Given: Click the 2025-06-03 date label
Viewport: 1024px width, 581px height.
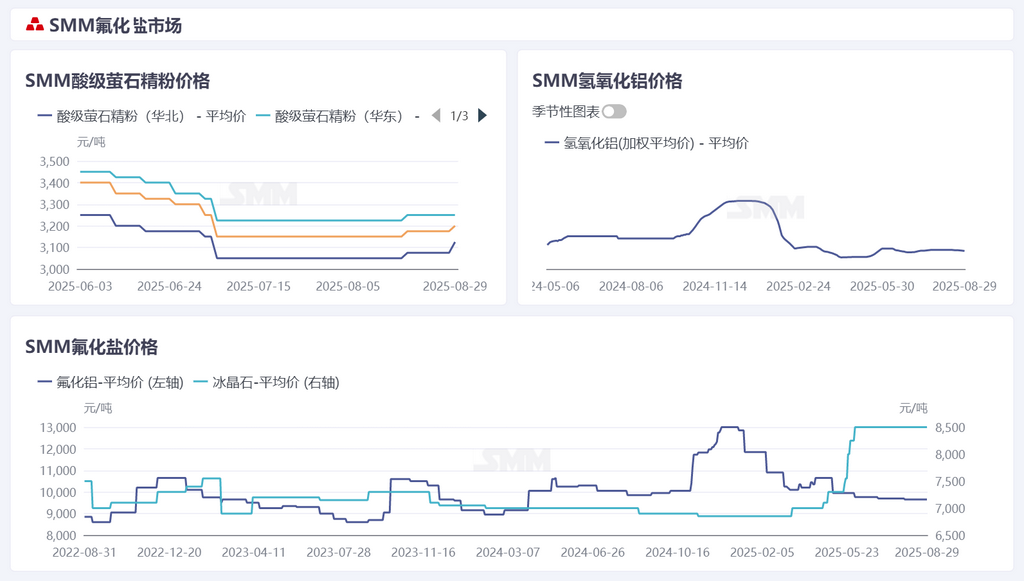Looking at the screenshot, I should [x=80, y=286].
